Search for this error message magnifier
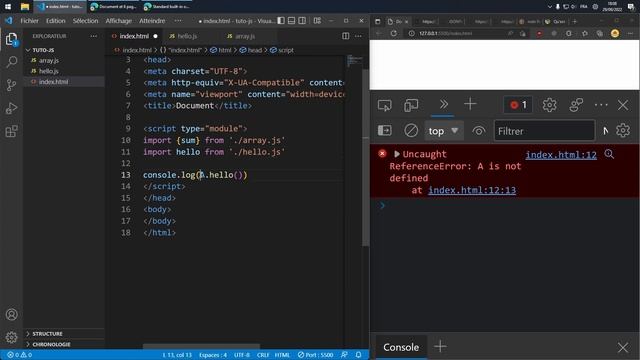 pos(609,154)
